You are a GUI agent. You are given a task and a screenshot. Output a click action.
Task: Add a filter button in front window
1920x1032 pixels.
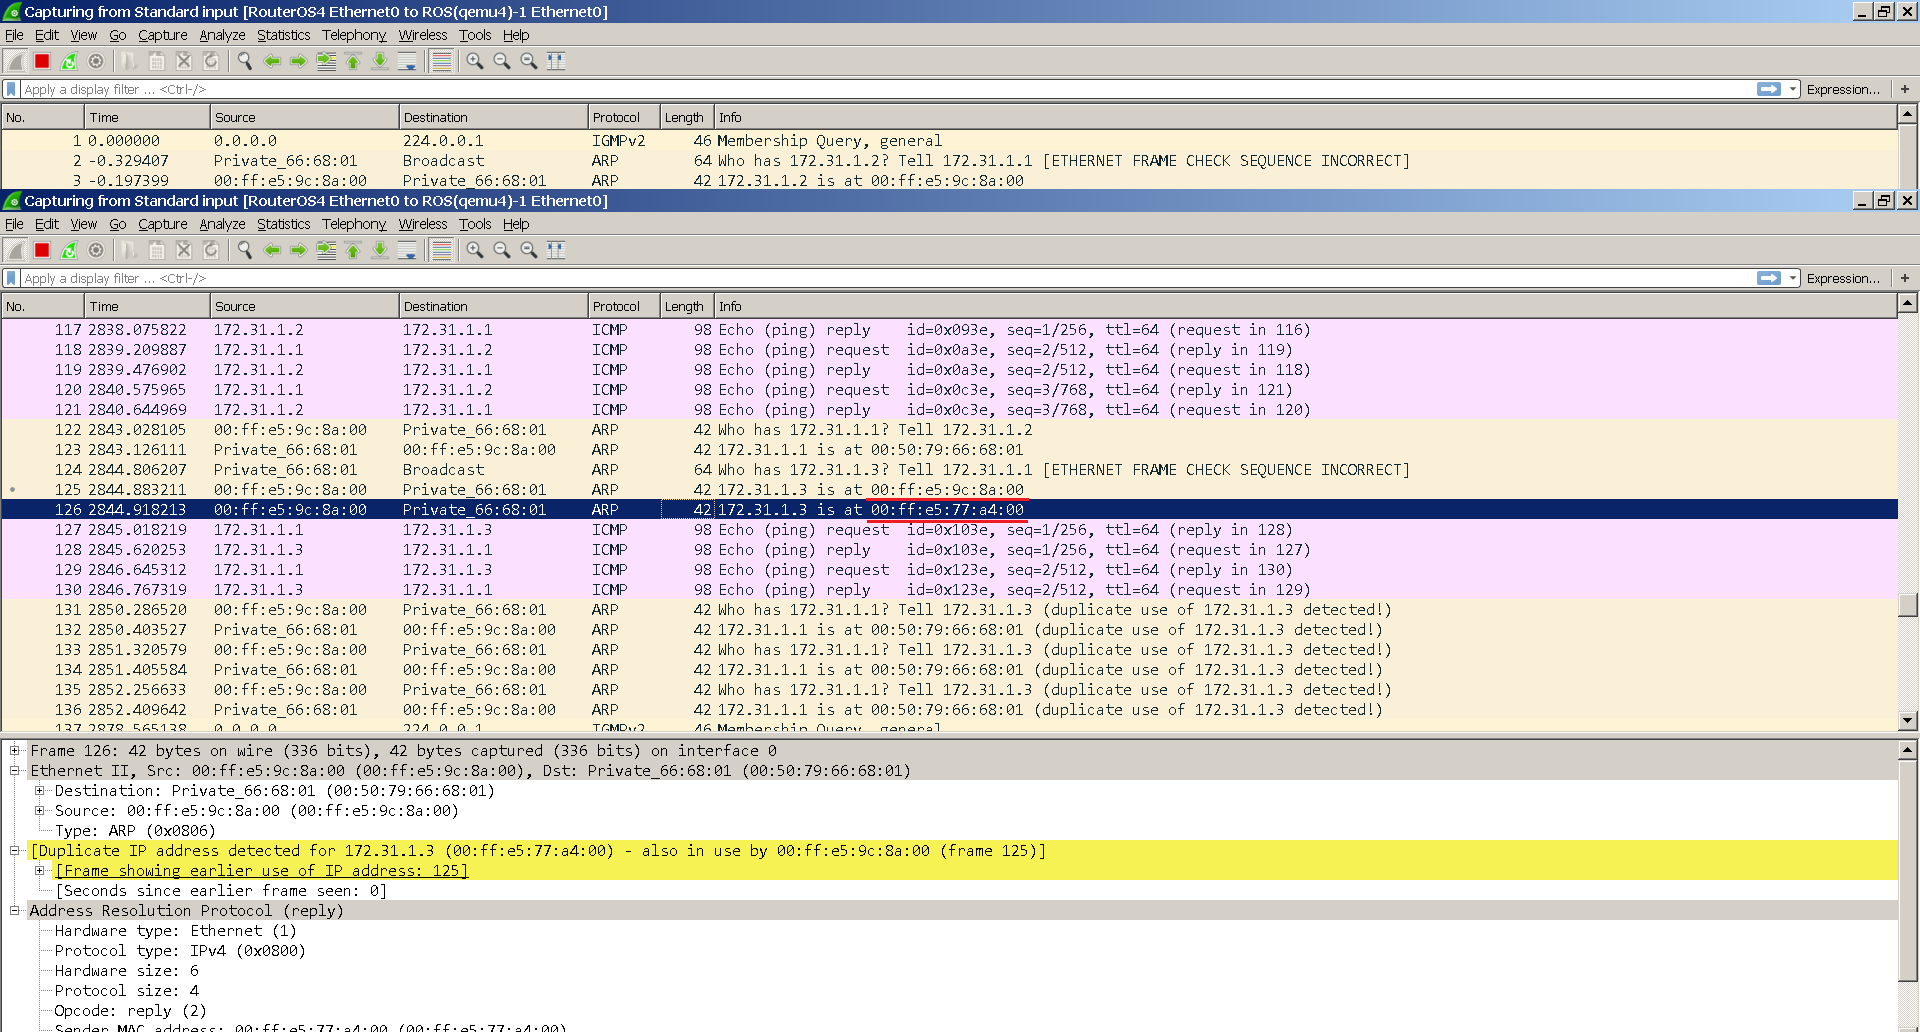(1905, 278)
